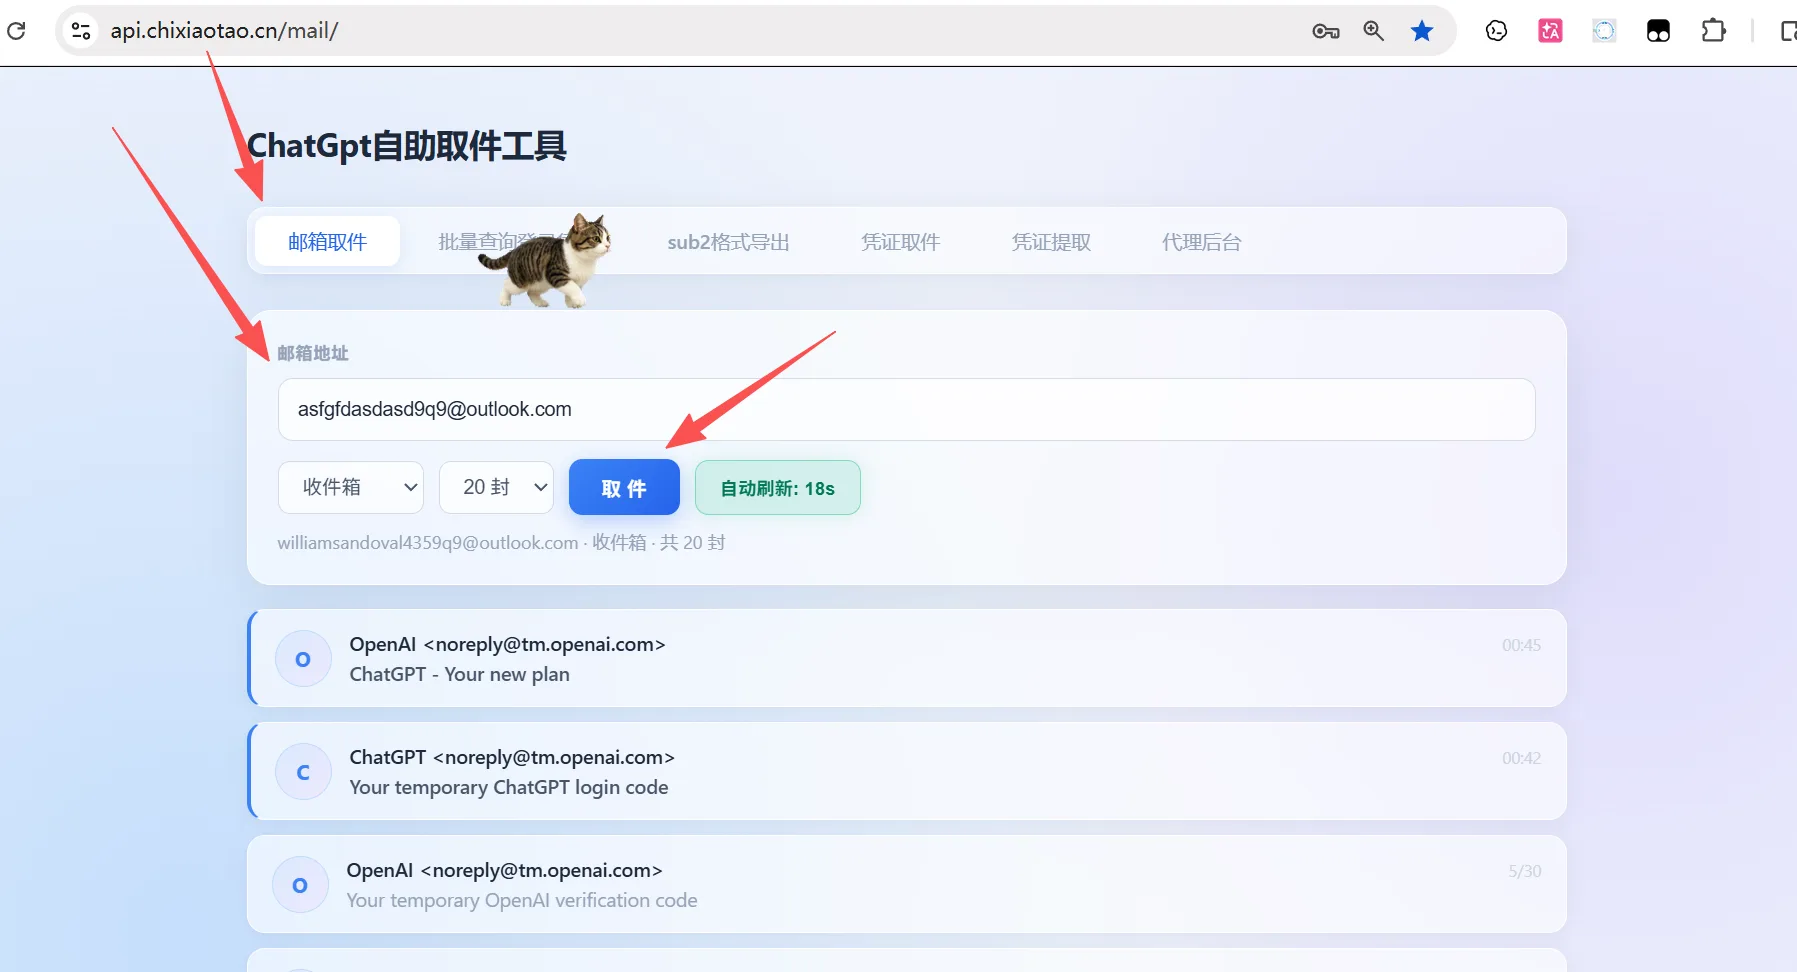
Task: Expand the 20 封 count dropdown
Action: [x=496, y=487]
